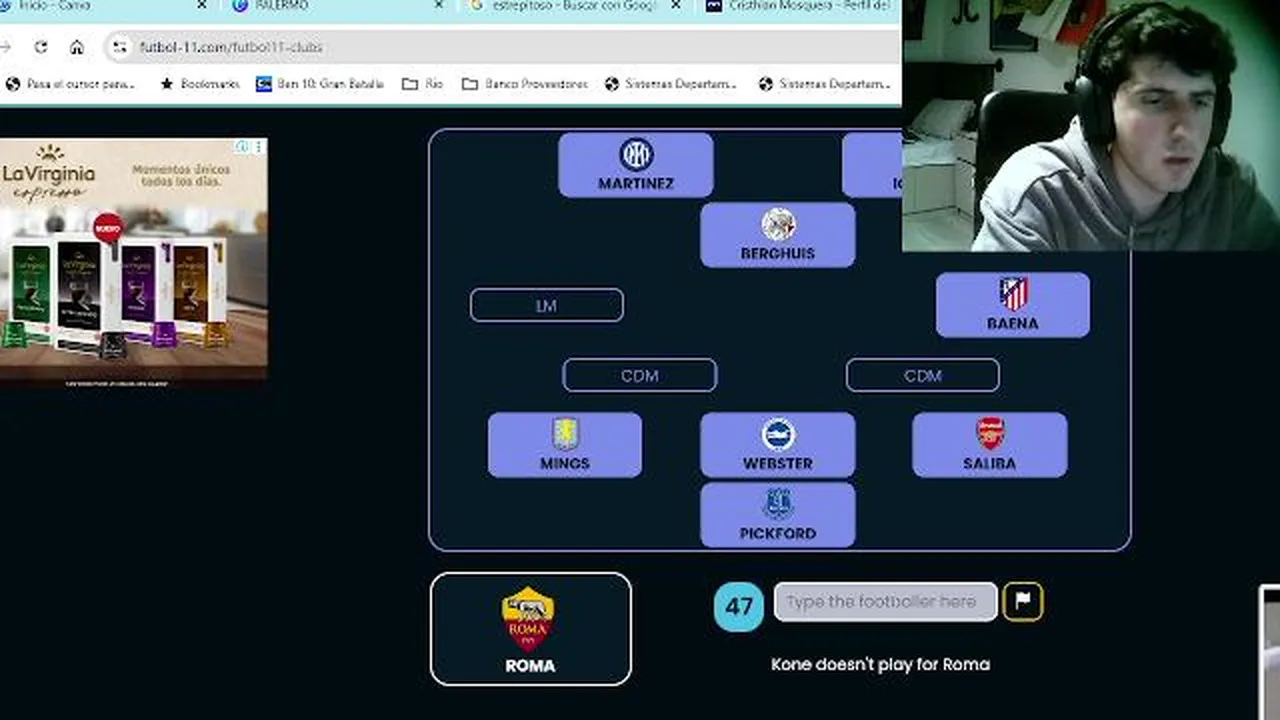Click the streamer webcam overlay
Screen dimensions: 1280x720
pos(1091,125)
